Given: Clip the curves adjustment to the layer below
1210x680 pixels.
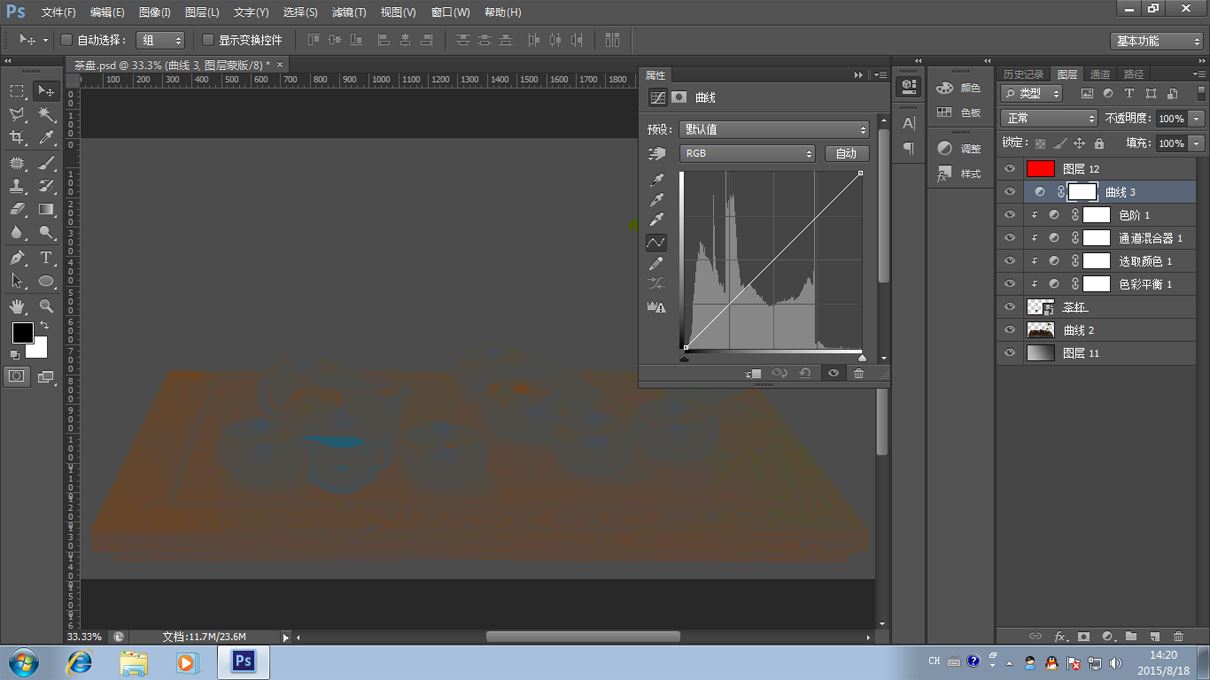Looking at the screenshot, I should [x=753, y=373].
